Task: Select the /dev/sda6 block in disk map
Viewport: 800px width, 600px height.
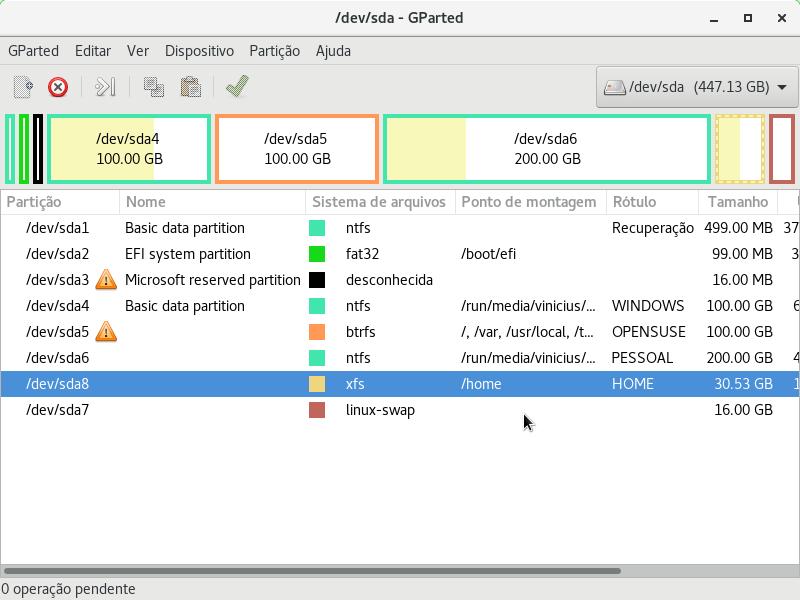Action: [x=546, y=149]
